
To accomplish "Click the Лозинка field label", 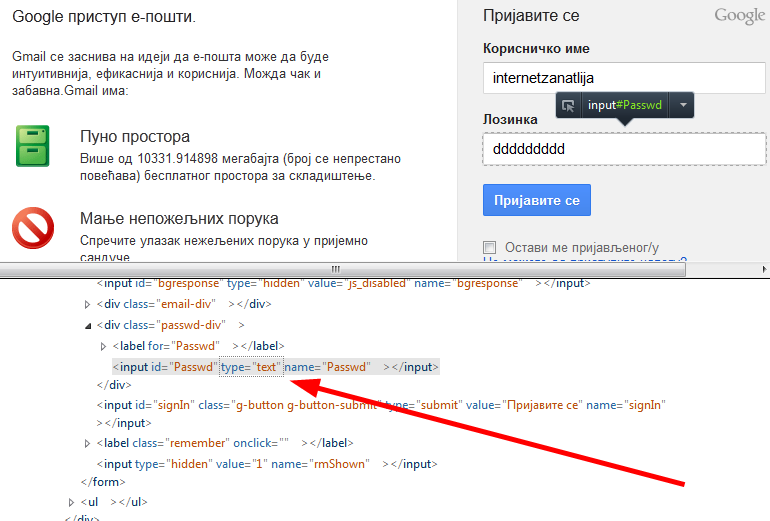I will [510, 119].
